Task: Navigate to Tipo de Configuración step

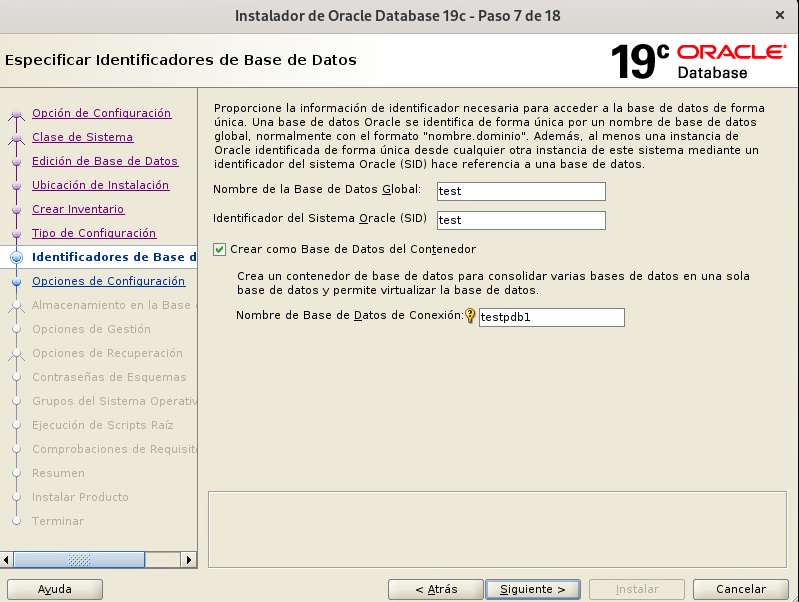Action: pos(94,233)
